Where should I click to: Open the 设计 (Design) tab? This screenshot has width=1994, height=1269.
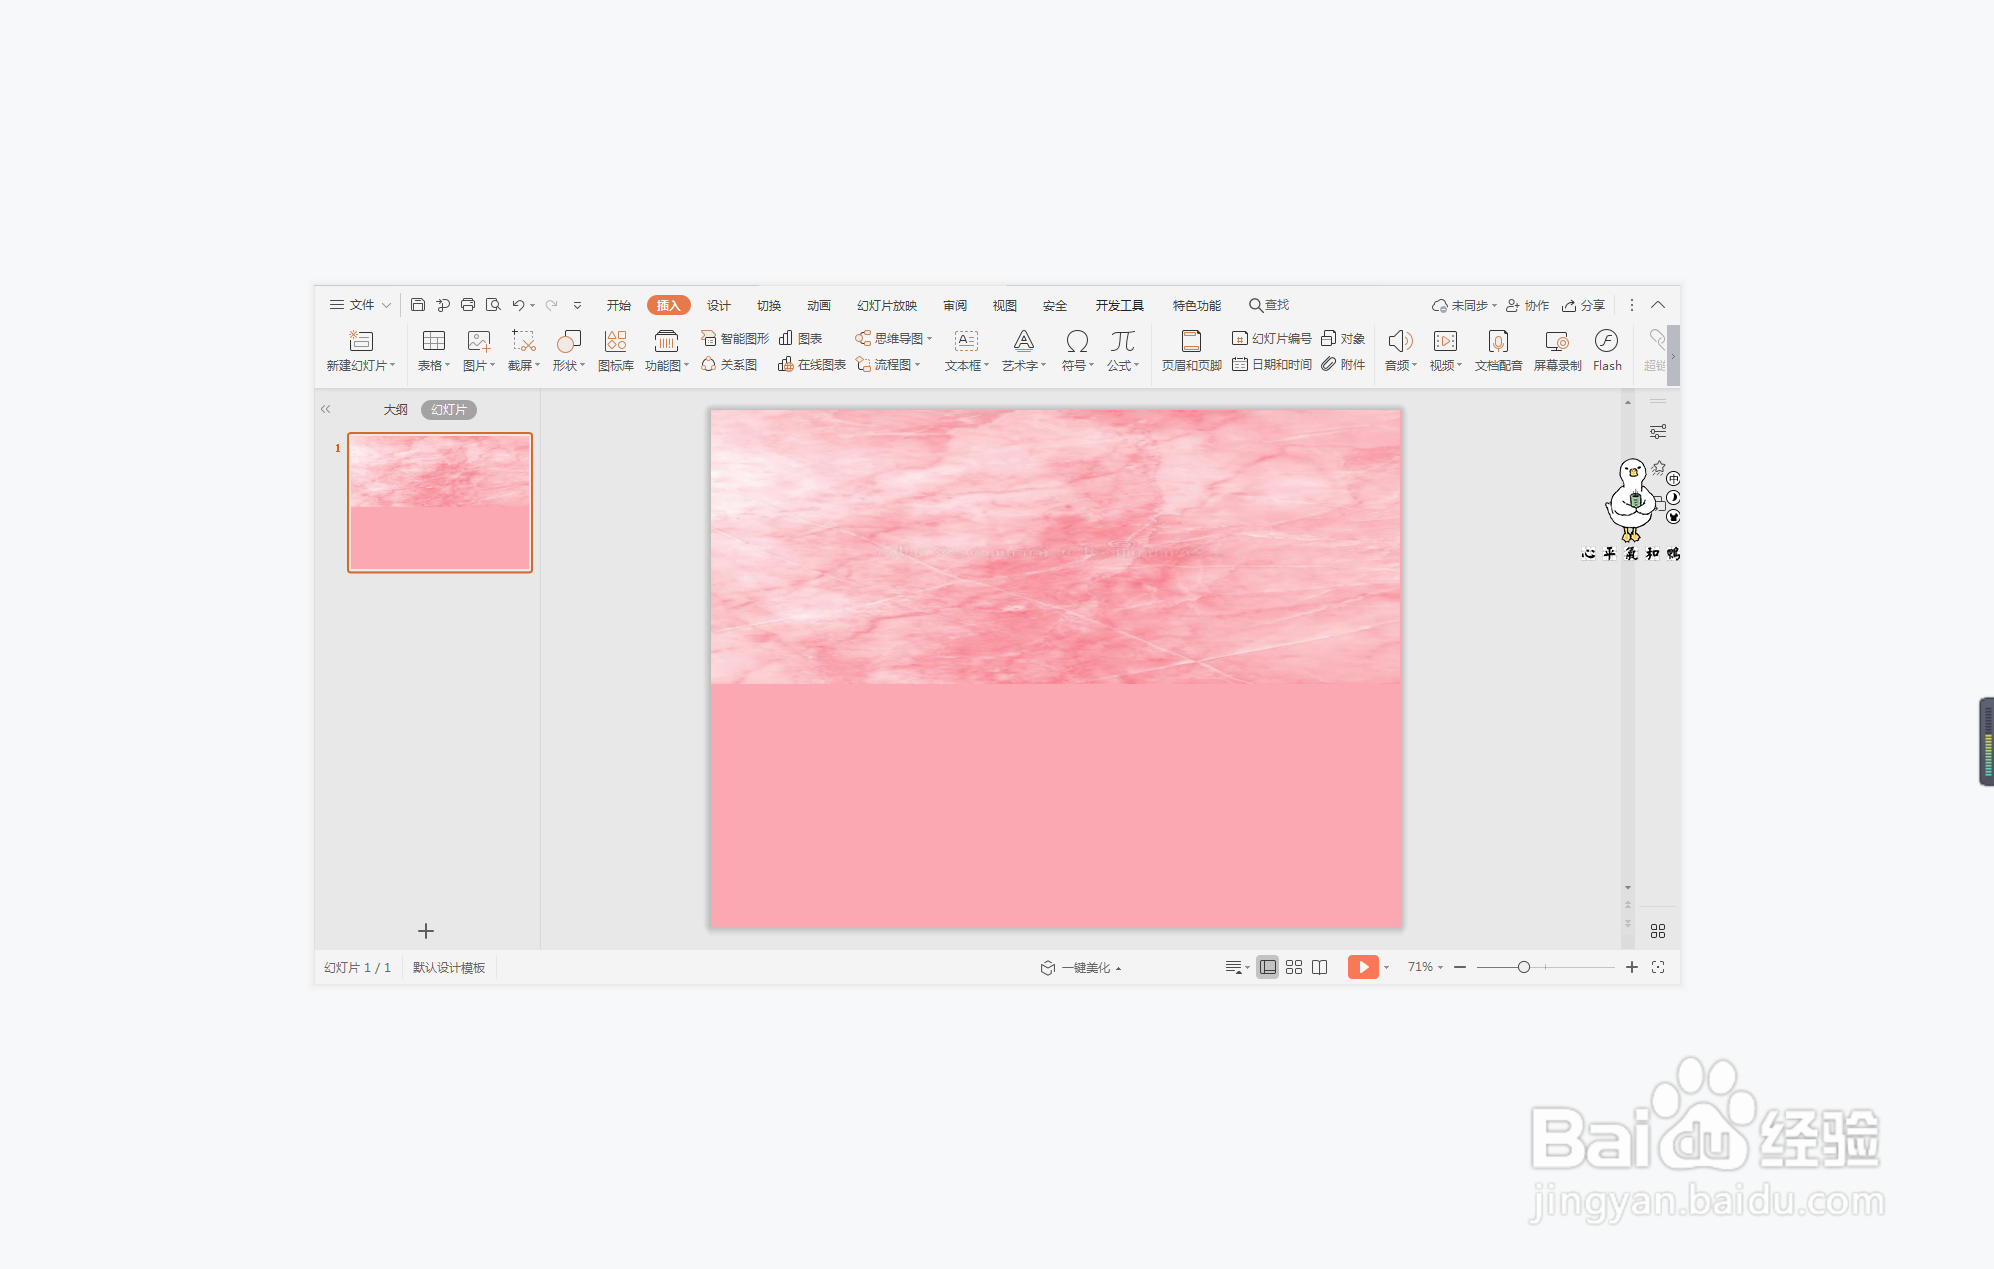(719, 305)
